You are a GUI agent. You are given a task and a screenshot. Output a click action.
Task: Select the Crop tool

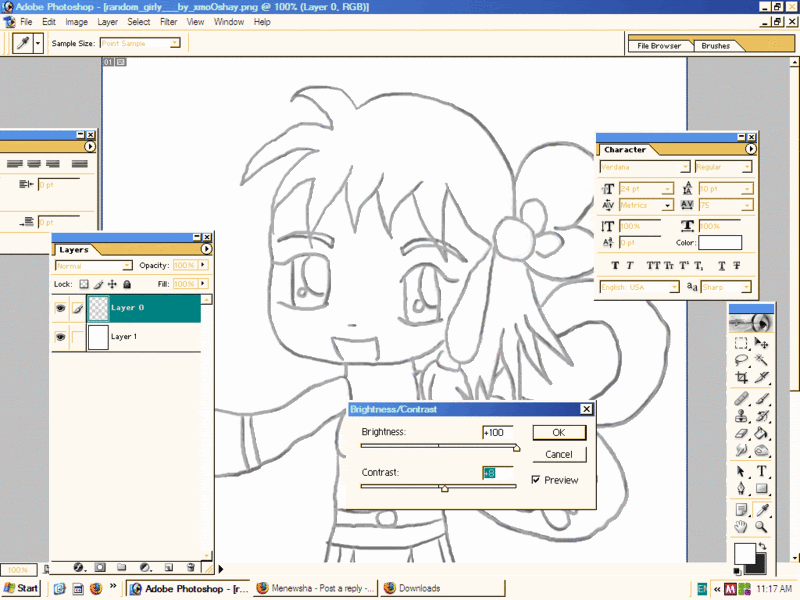(741, 378)
